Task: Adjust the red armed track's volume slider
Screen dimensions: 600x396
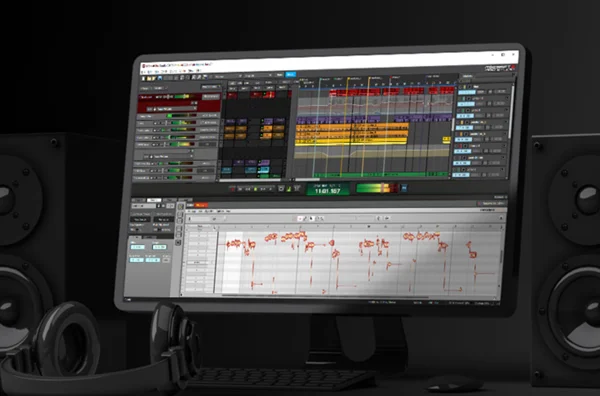Action: point(183,97)
